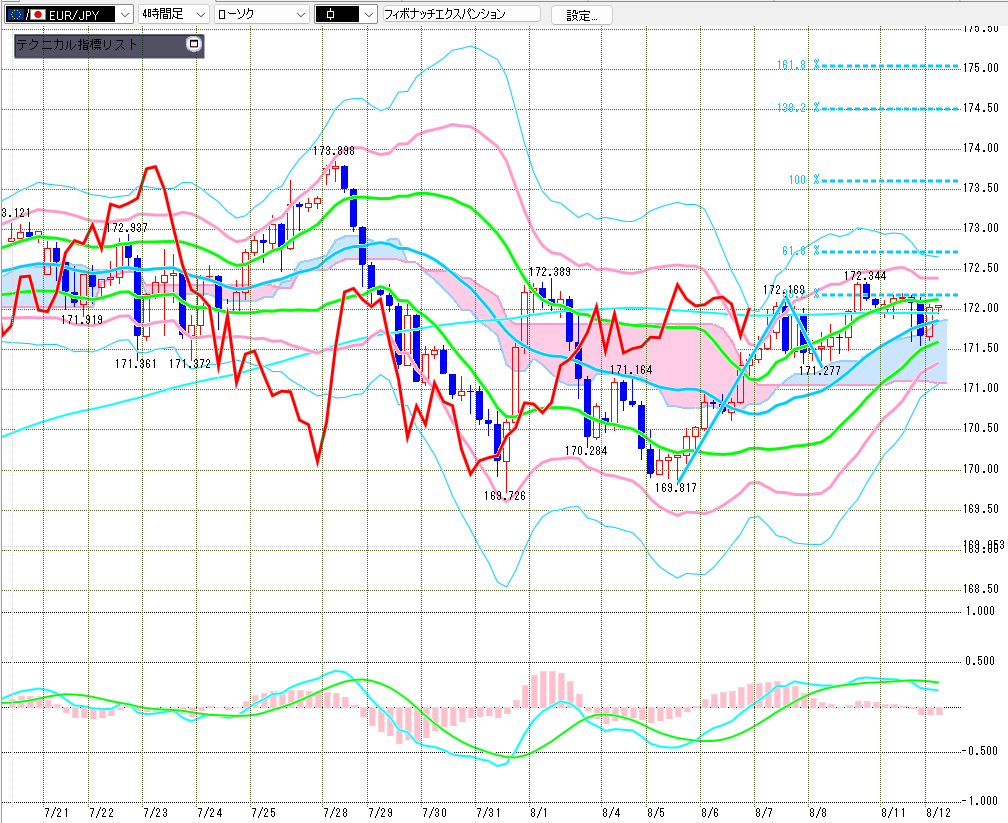Click the 175.00 price axis label

981,68
